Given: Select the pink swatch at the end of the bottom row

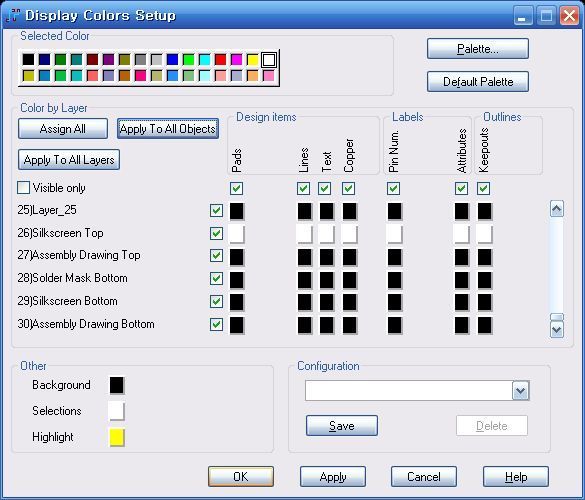Looking at the screenshot, I should [269, 75].
